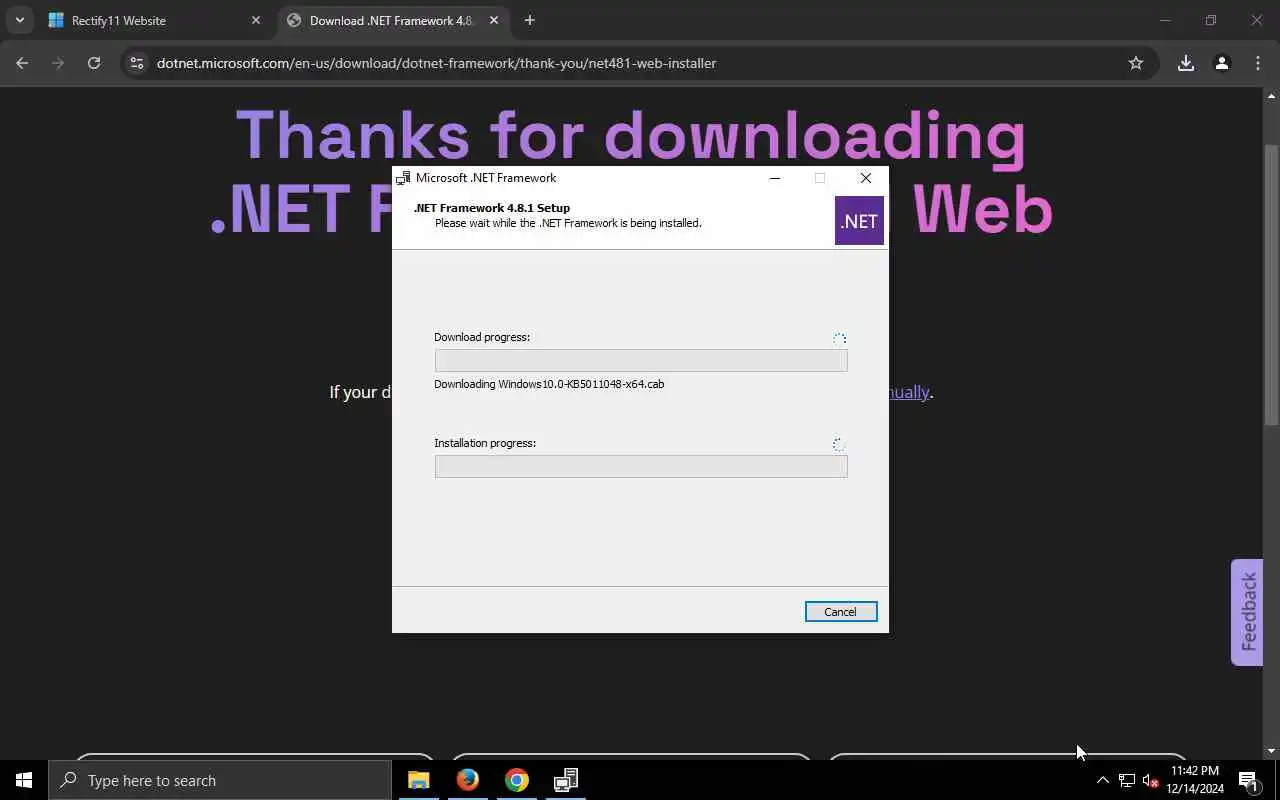Open the Windows Start menu
The width and height of the screenshot is (1280, 800).
tap(24, 780)
